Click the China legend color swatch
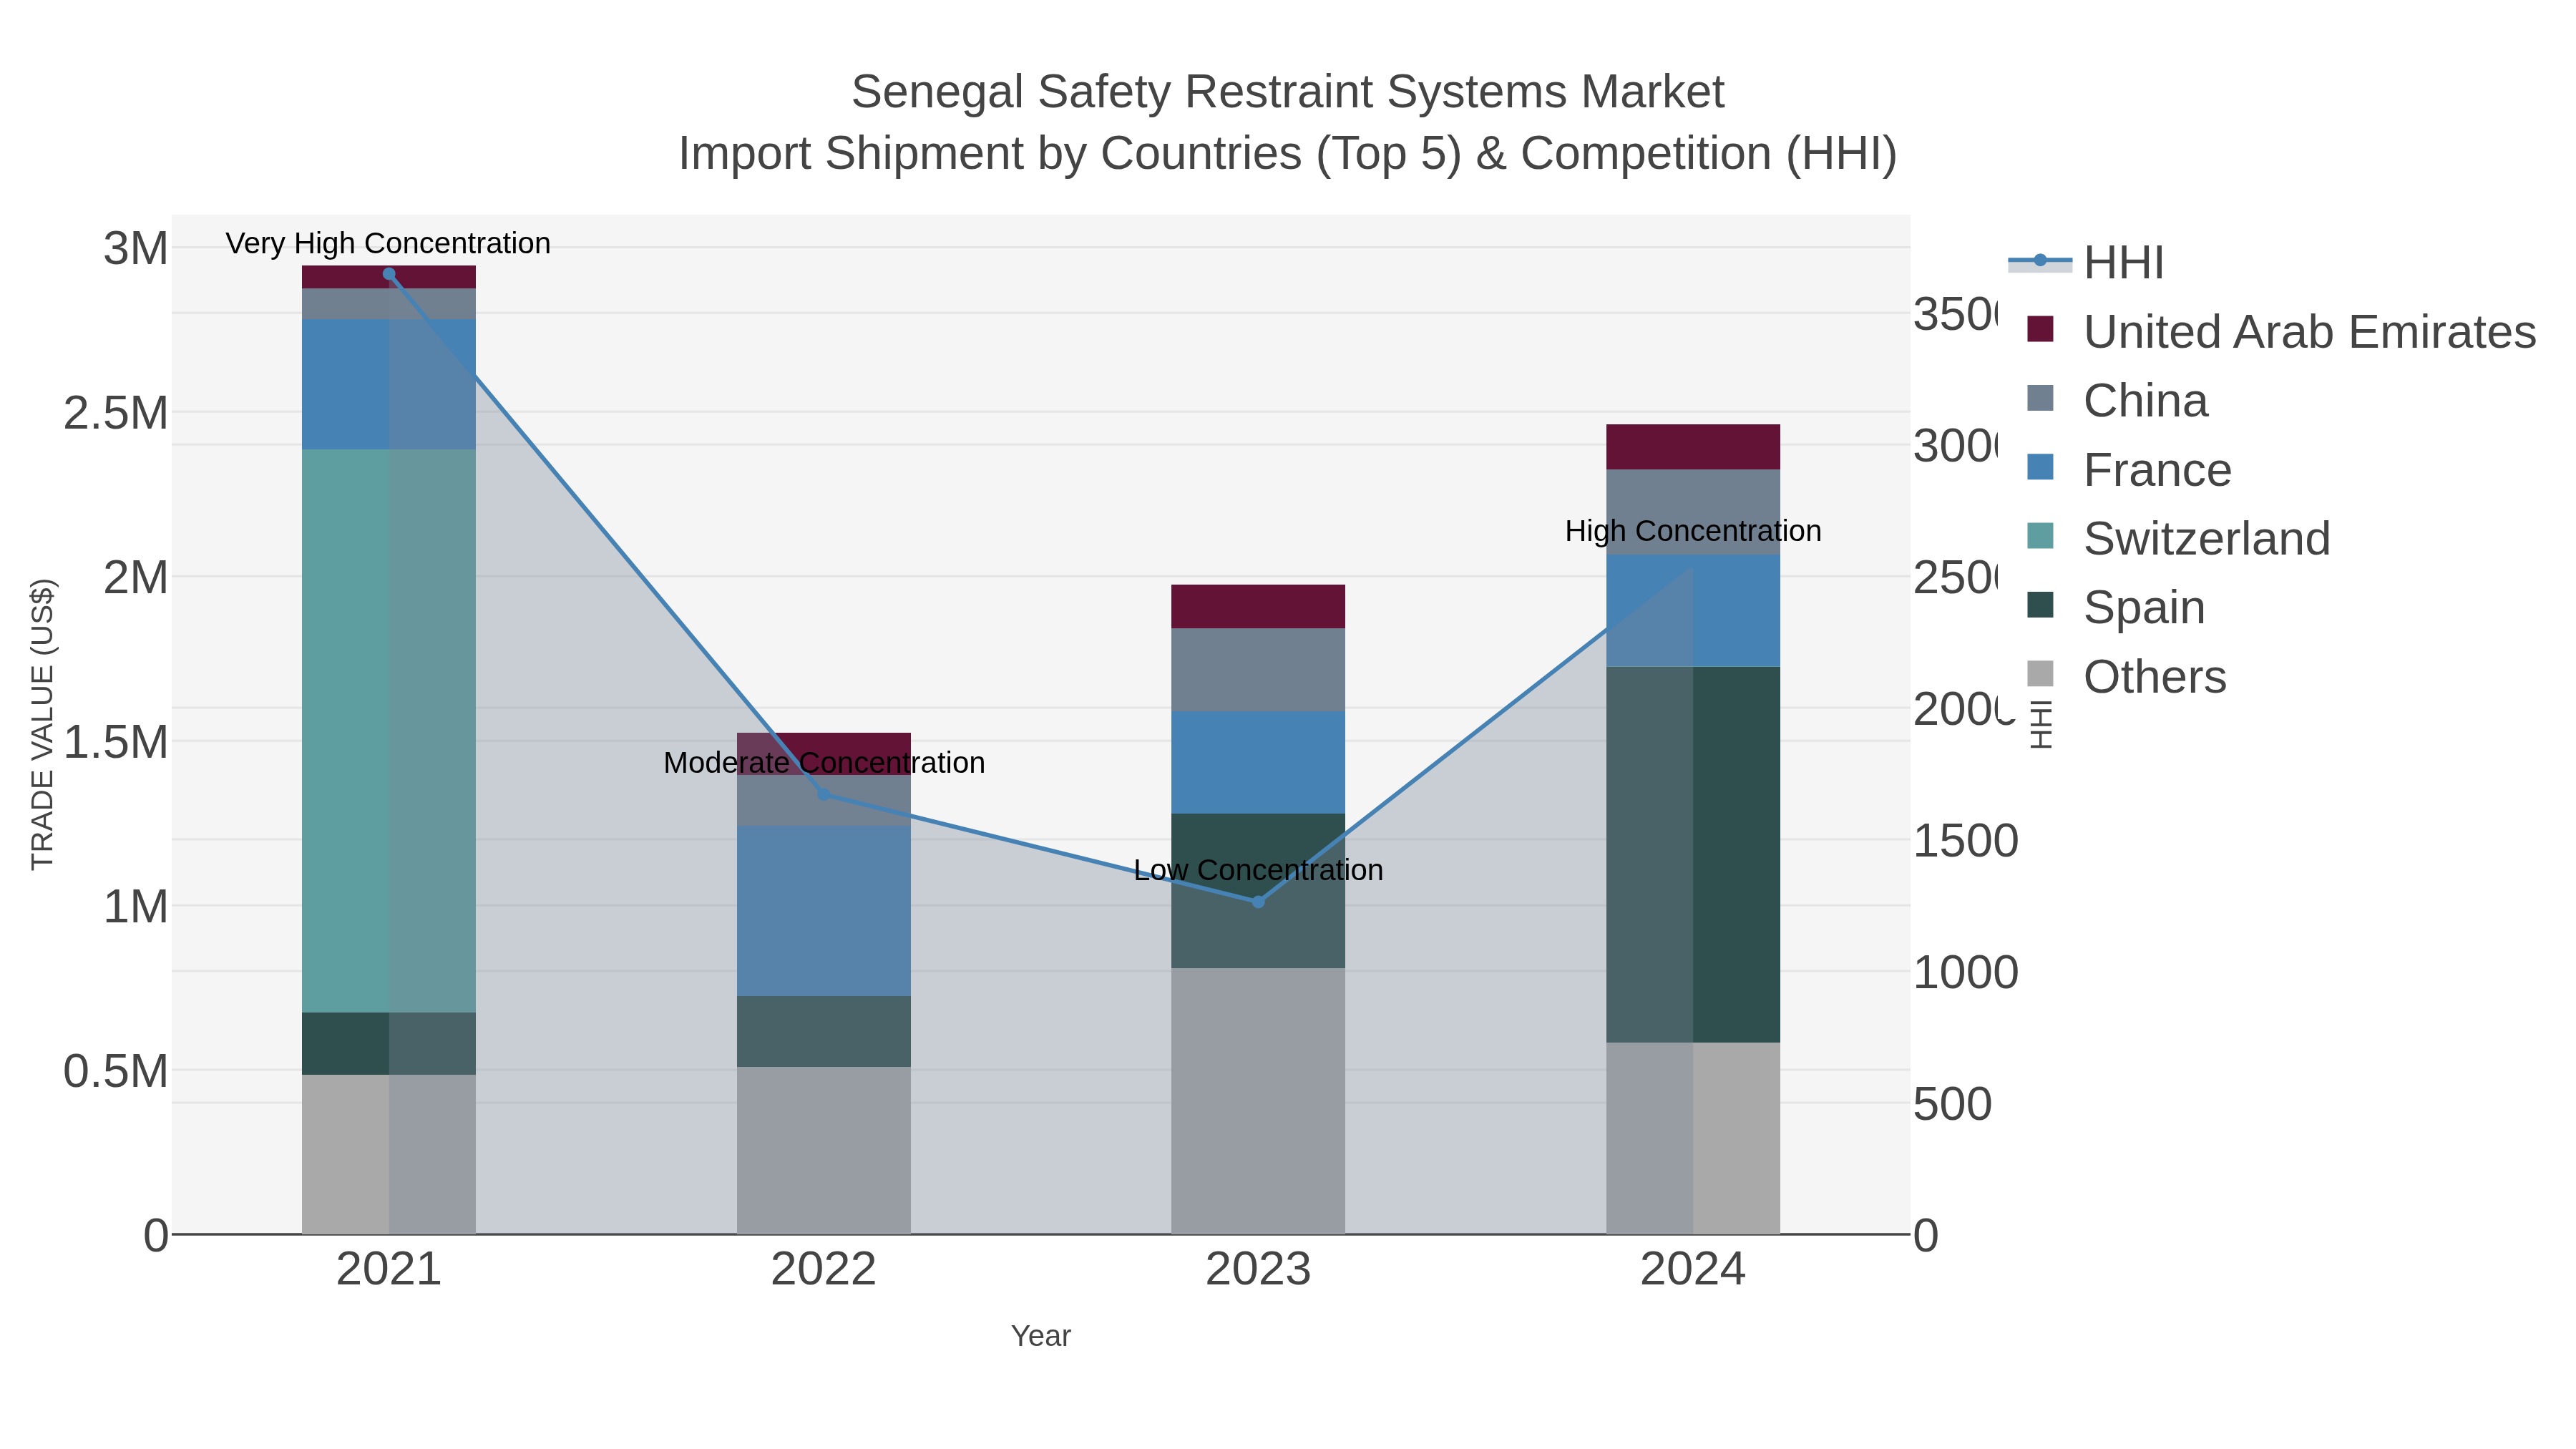Screen dimensions: 2576x1449 (2040, 399)
